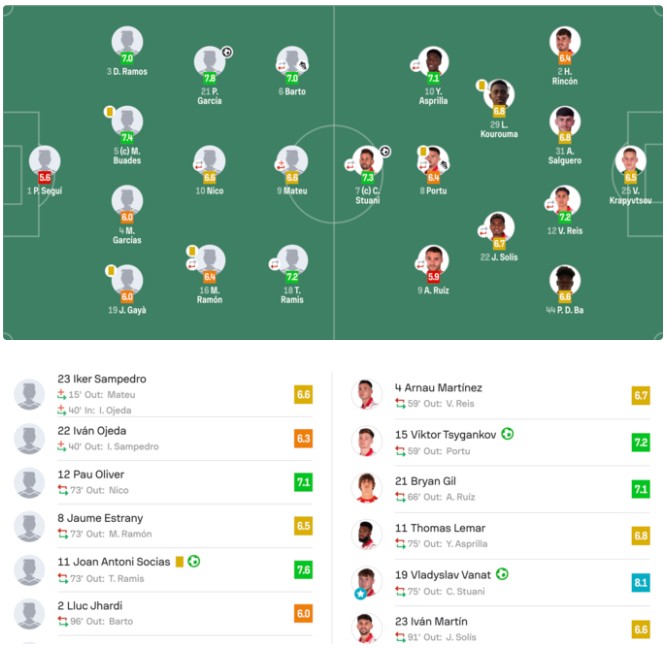
Task: Click the yellow card beside Joan Antoni Socias
Action: pyautogui.click(x=180, y=562)
